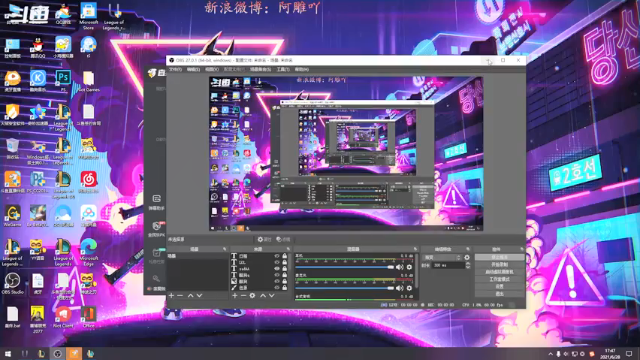The image size is (640, 360).
Task: Open the Edit menu in OBS
Action: click(193, 69)
